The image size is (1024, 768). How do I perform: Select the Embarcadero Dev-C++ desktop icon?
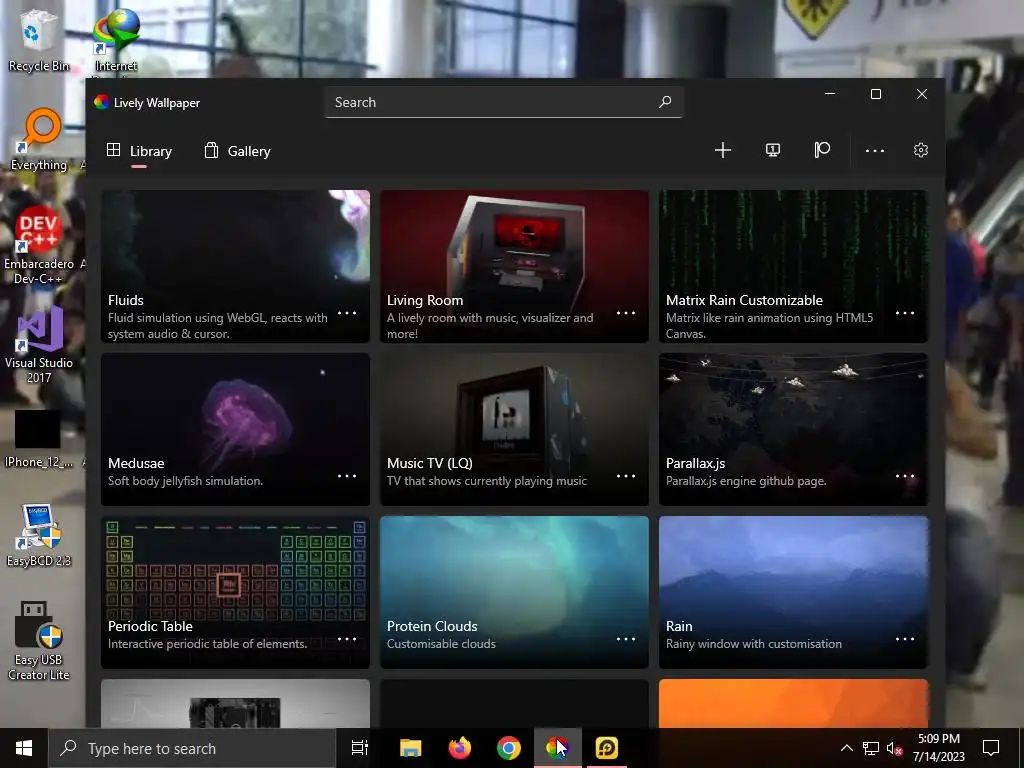[x=39, y=246]
